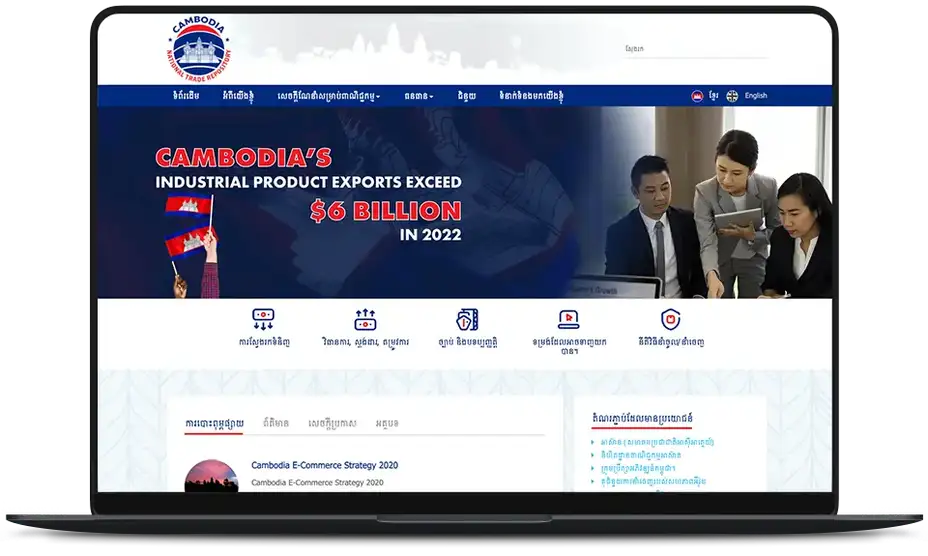Switch to the Announcements (សេចក្តីប្រកាស) tab
The height and width of the screenshot is (556, 928).
click(x=332, y=423)
